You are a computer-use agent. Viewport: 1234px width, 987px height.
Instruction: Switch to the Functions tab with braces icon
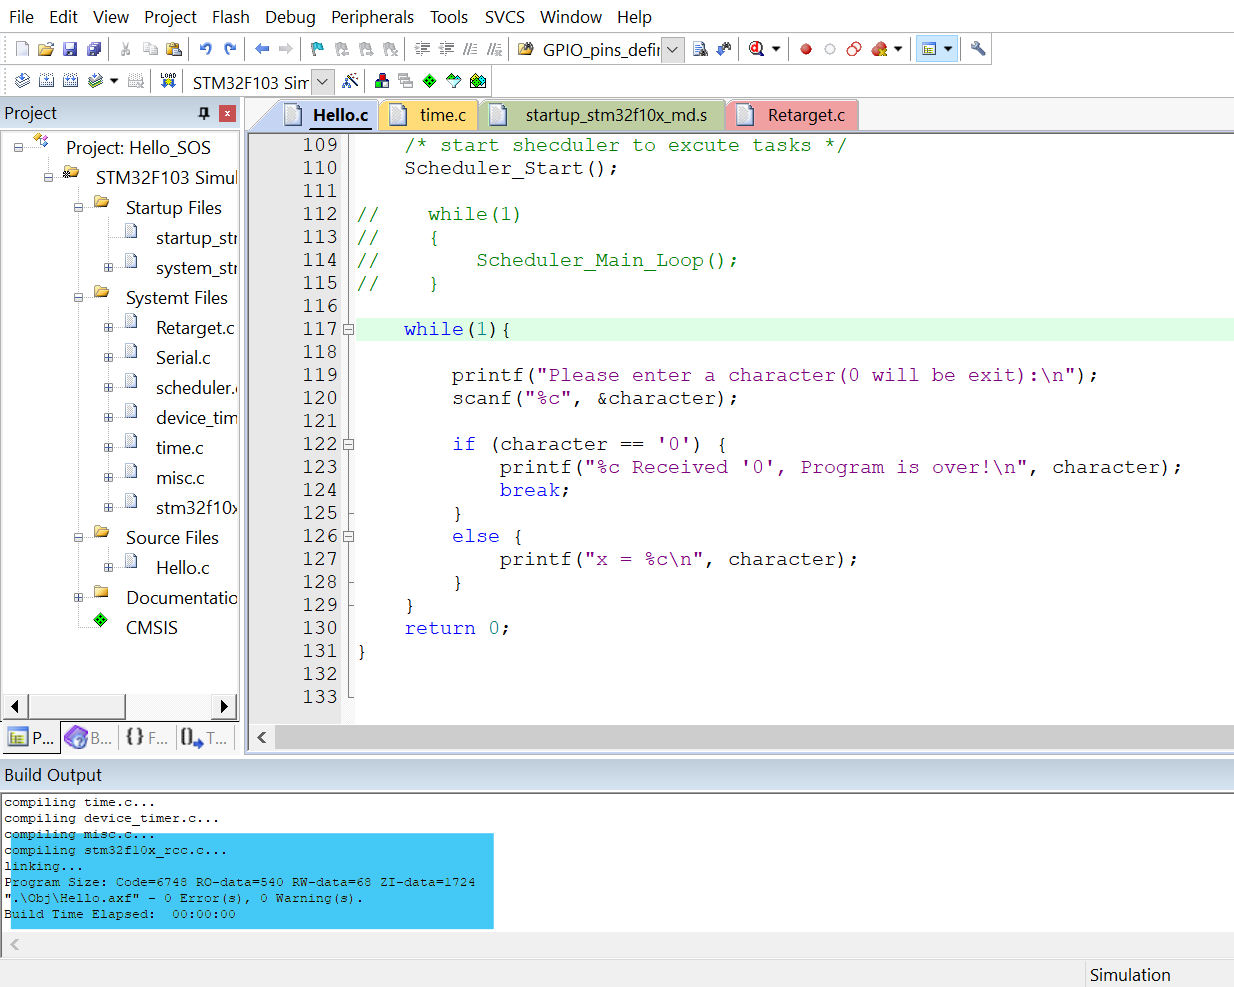pos(147,738)
